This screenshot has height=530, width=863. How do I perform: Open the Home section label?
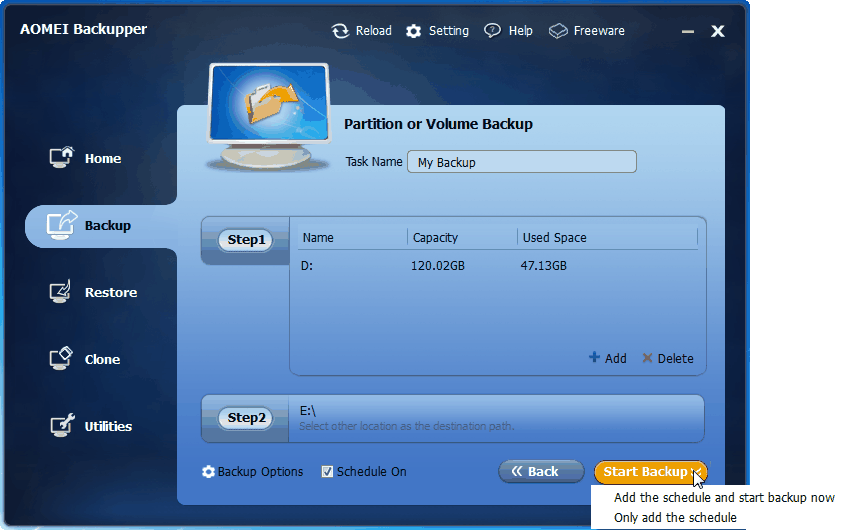pyautogui.click(x=103, y=159)
